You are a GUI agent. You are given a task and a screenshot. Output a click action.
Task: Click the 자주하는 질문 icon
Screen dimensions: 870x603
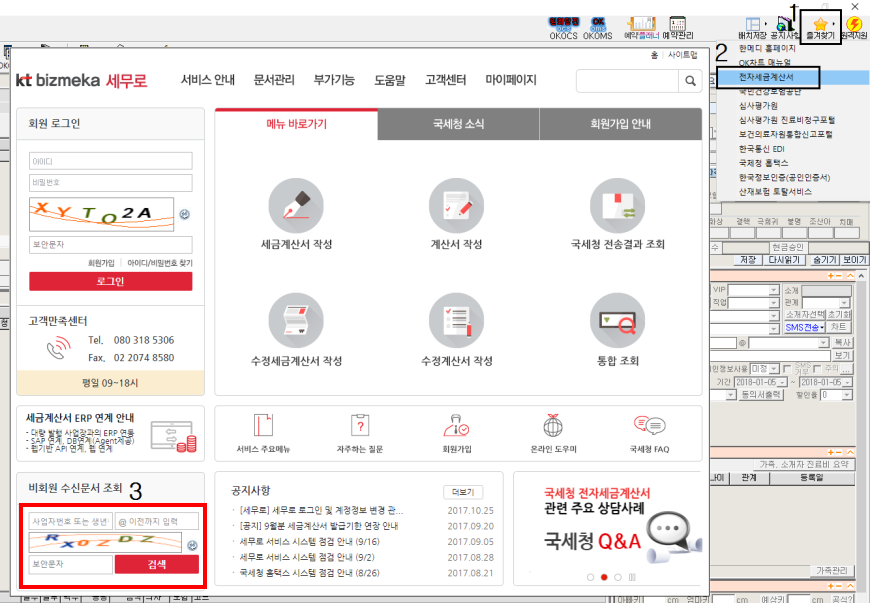[360, 425]
